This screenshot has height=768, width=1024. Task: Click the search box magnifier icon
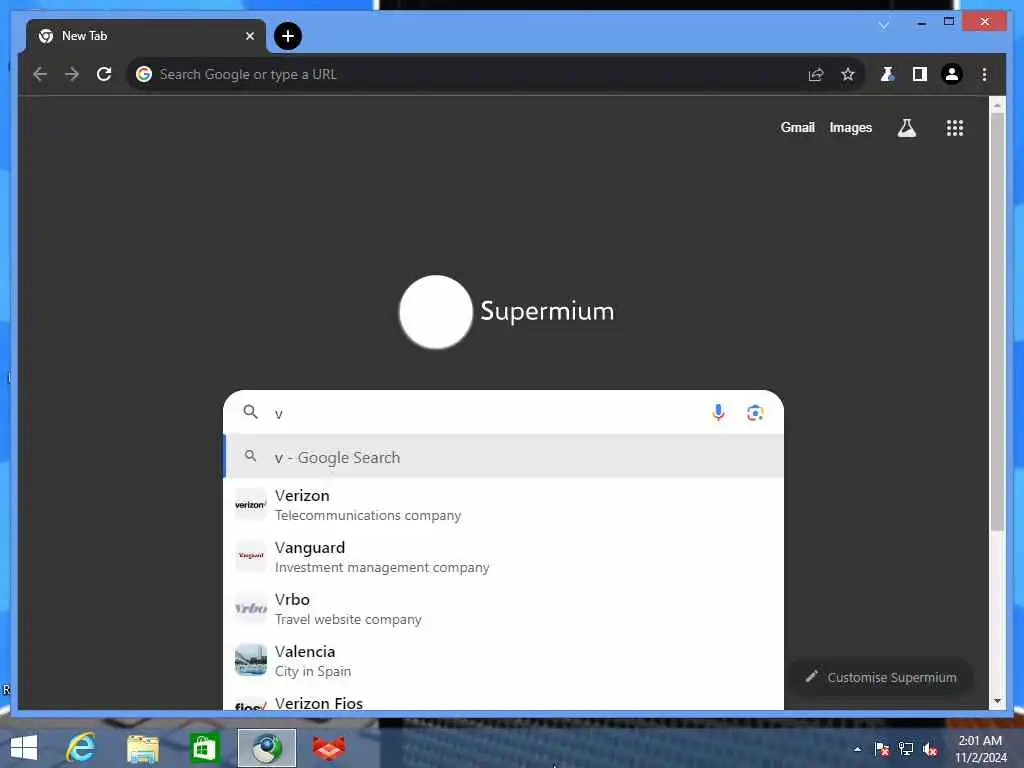coord(250,412)
